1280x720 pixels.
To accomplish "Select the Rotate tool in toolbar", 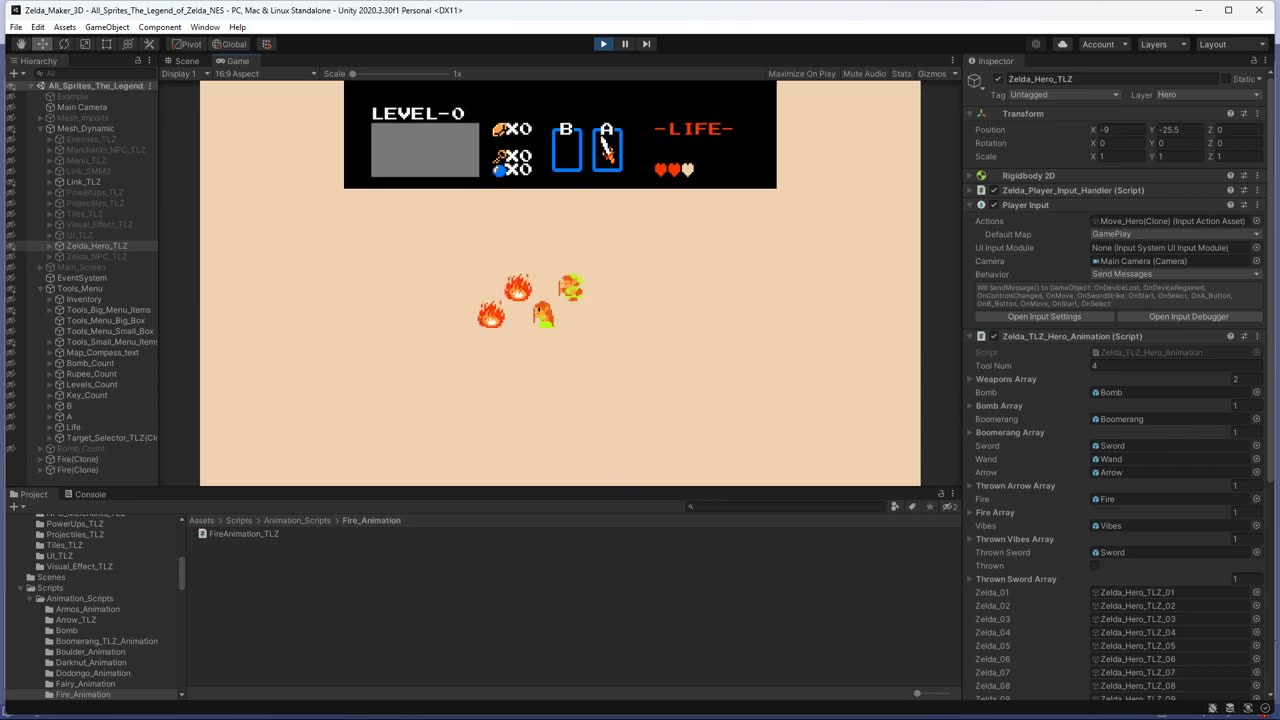I will pyautogui.click(x=64, y=44).
